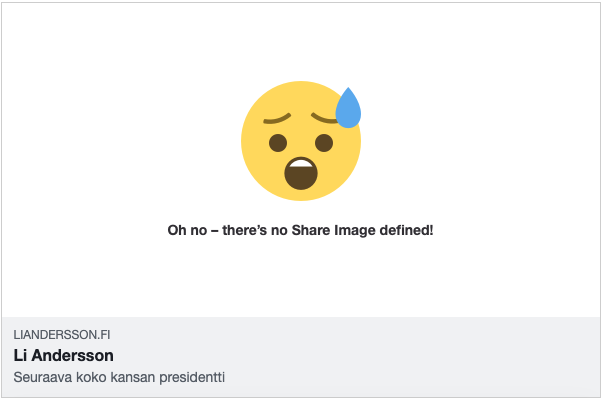Click the white teeth inside emoji mouth
This screenshot has width=601, height=398.
tap(301, 164)
